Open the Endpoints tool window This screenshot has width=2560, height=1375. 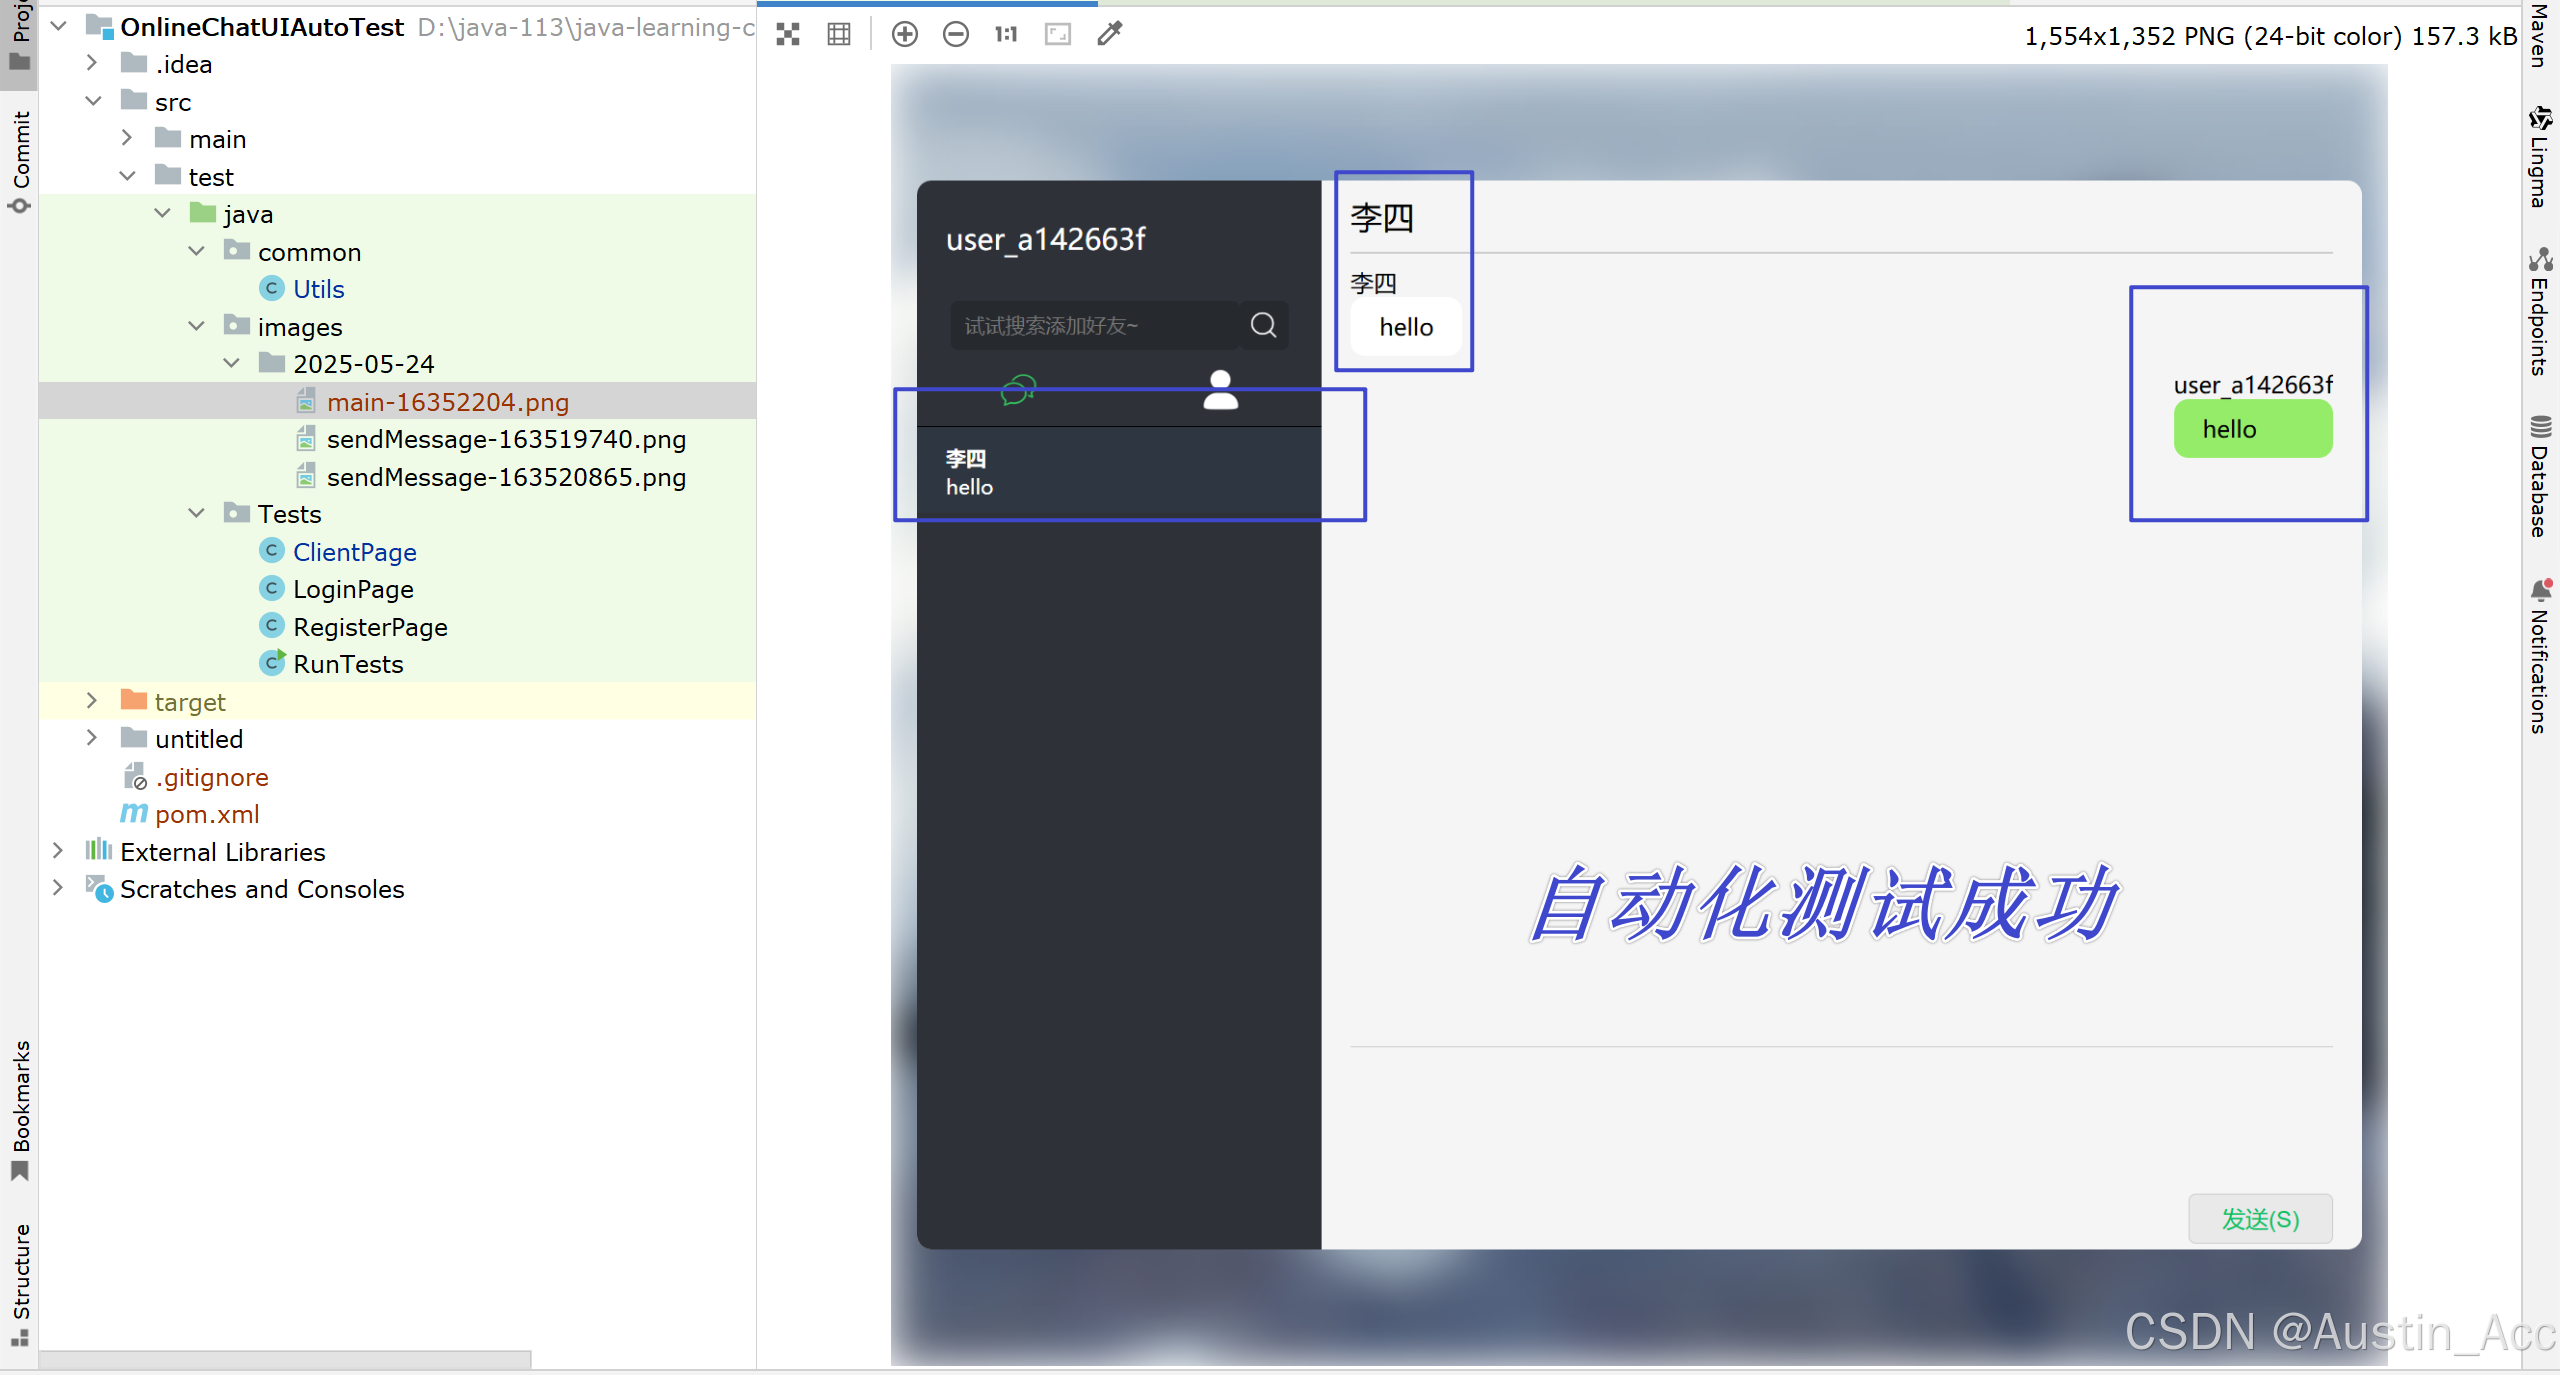click(2540, 312)
